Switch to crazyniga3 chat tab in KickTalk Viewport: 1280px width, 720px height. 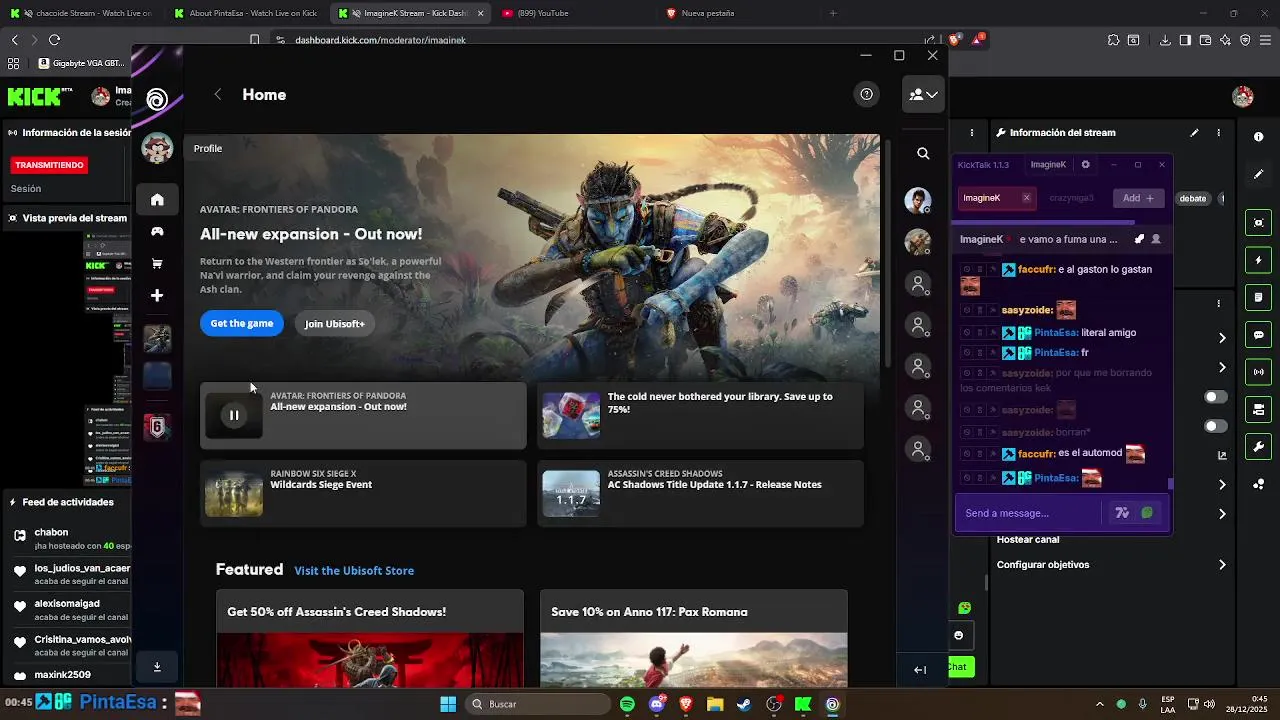1071,198
